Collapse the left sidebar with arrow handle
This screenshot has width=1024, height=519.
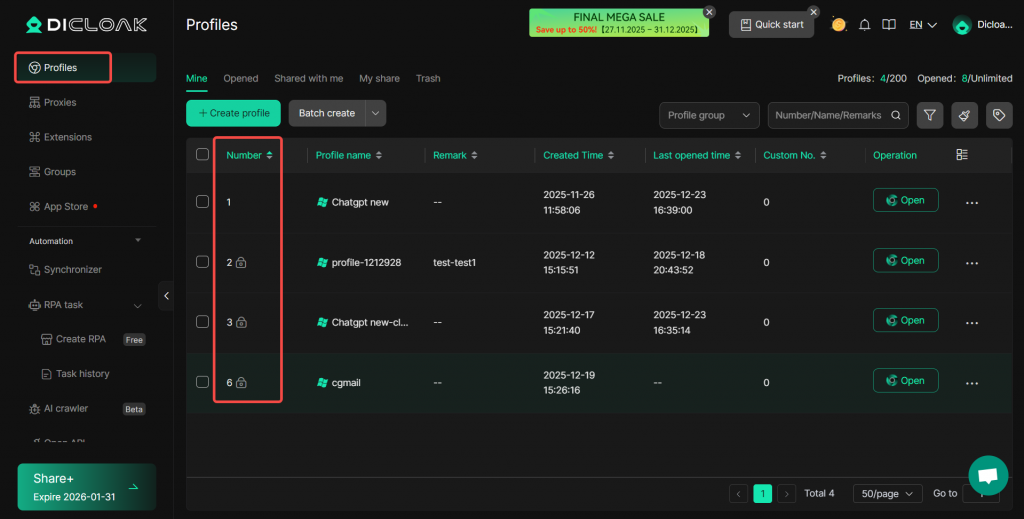pos(166,296)
